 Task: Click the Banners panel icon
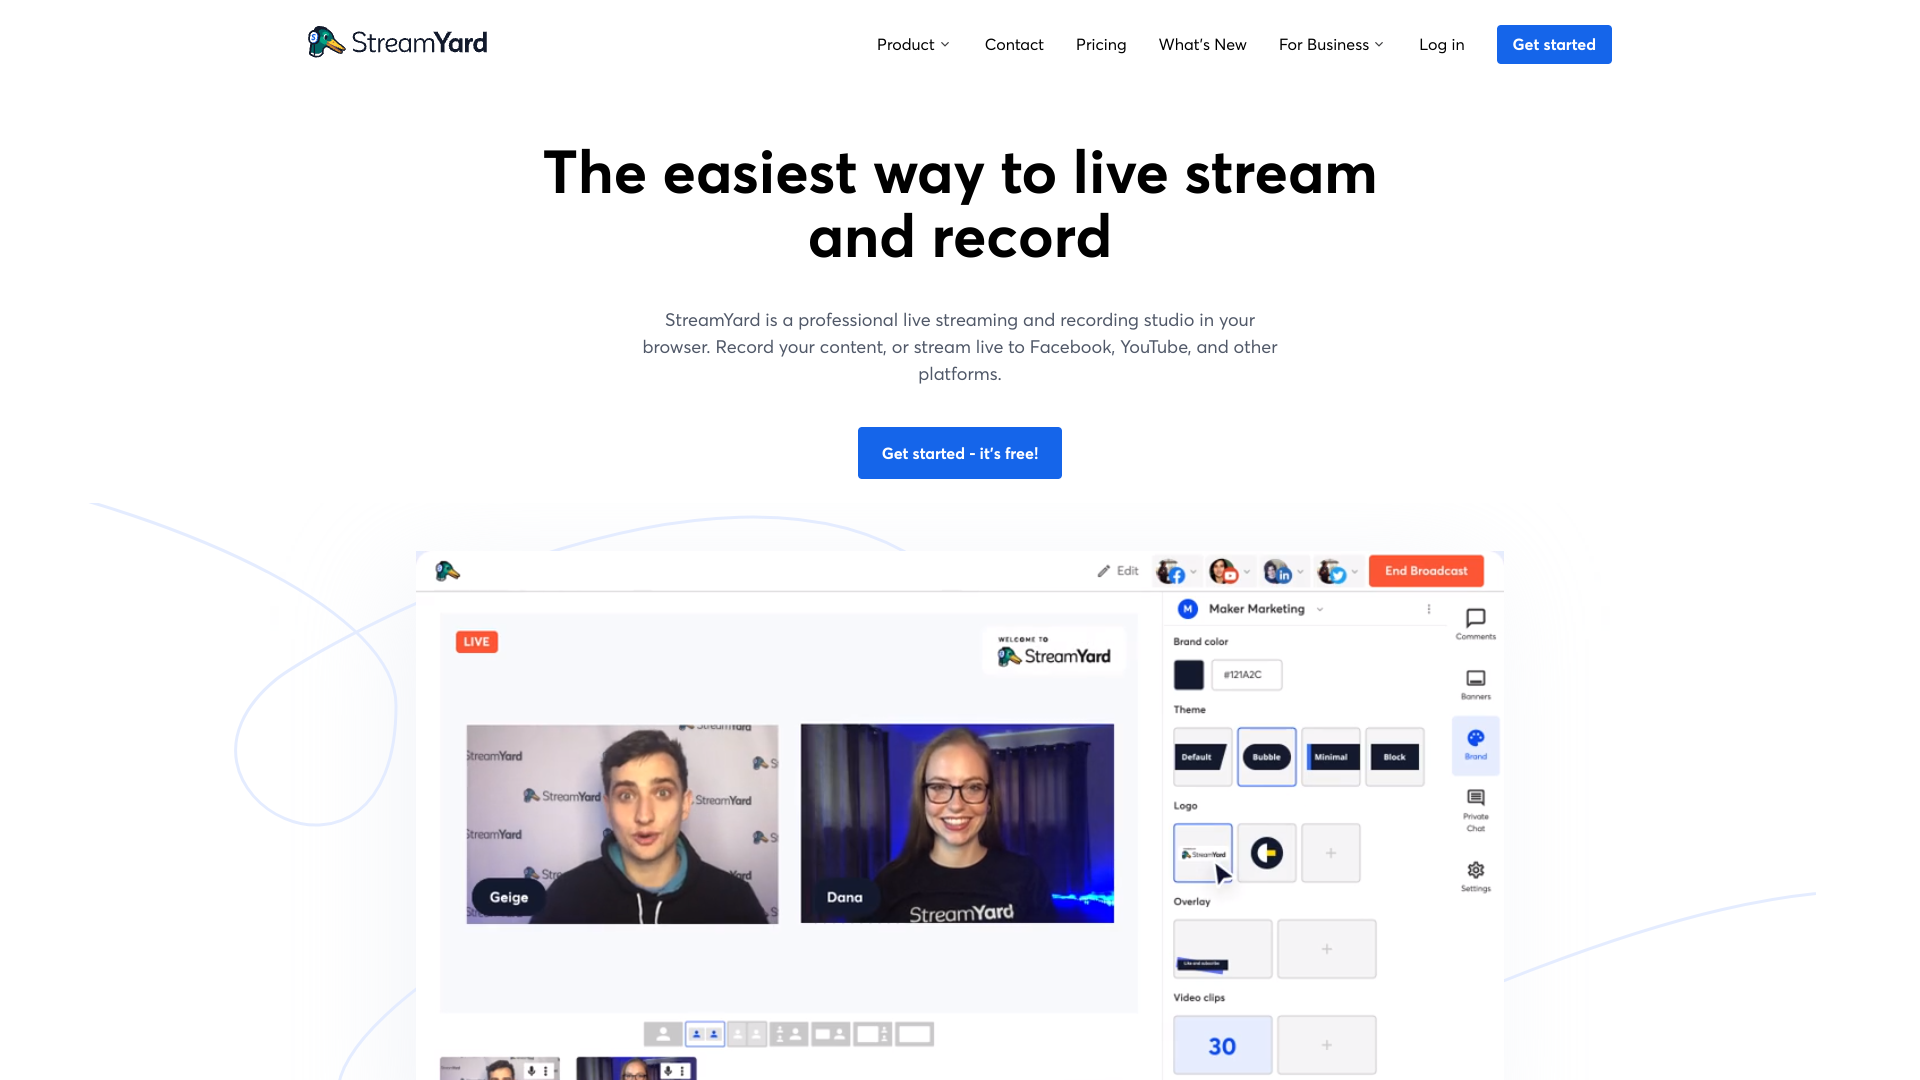[1476, 682]
